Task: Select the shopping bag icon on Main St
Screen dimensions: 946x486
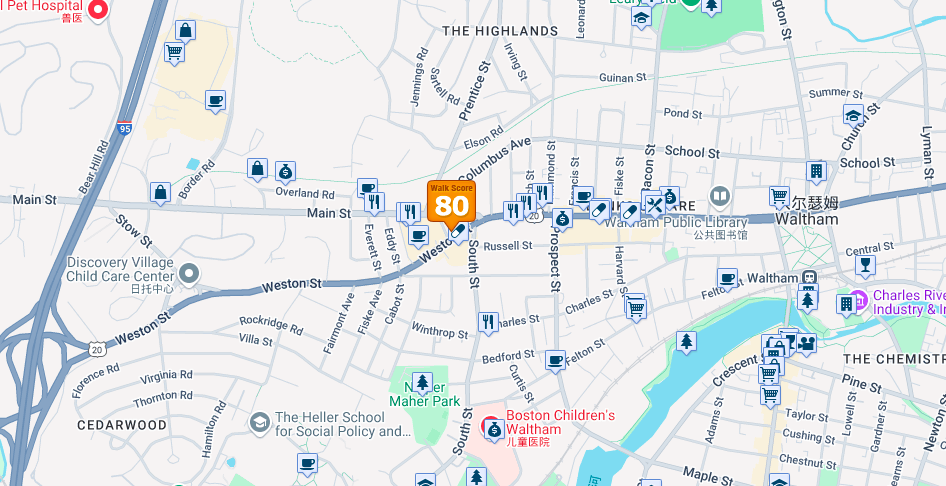Action: tap(160, 193)
